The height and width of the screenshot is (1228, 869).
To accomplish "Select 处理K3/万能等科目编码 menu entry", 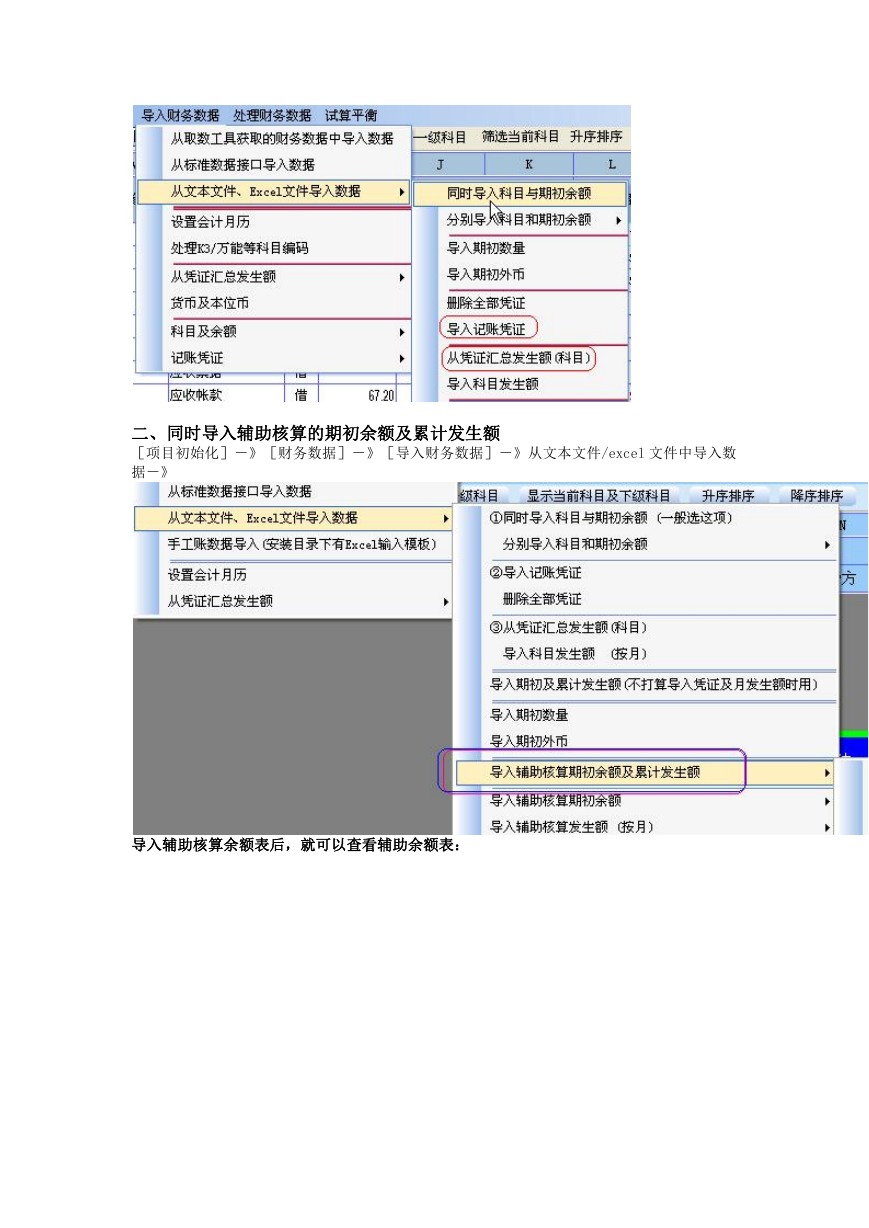I will pyautogui.click(x=273, y=248).
